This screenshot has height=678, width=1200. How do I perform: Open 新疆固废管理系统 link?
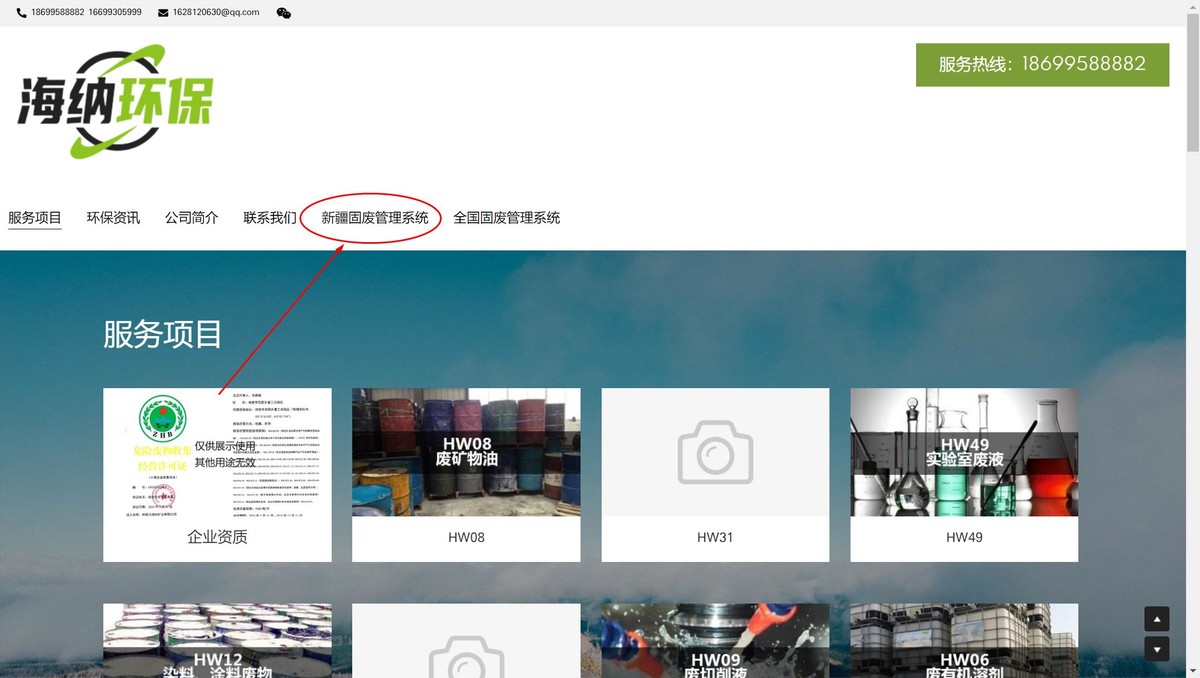pyautogui.click(x=375, y=217)
